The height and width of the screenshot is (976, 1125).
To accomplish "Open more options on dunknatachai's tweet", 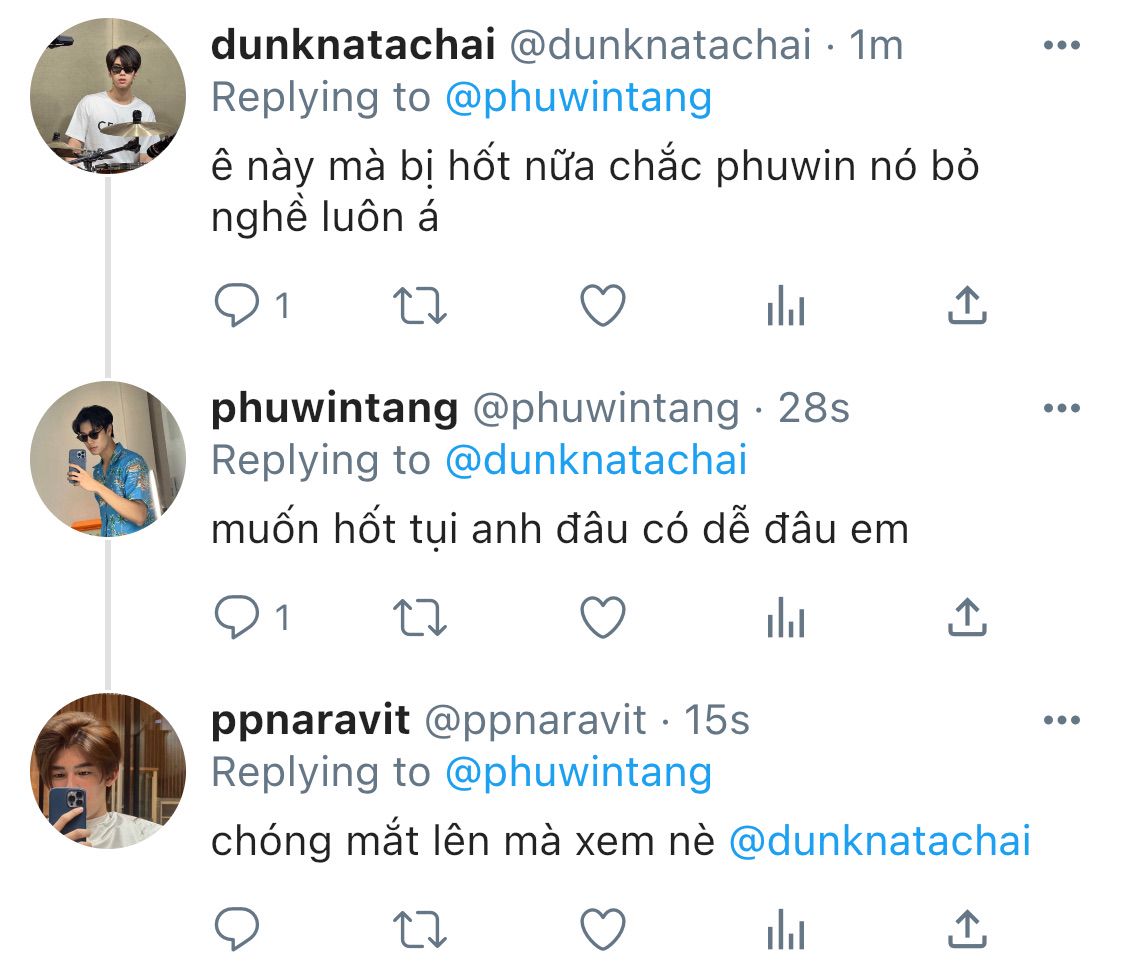I will 1061,46.
